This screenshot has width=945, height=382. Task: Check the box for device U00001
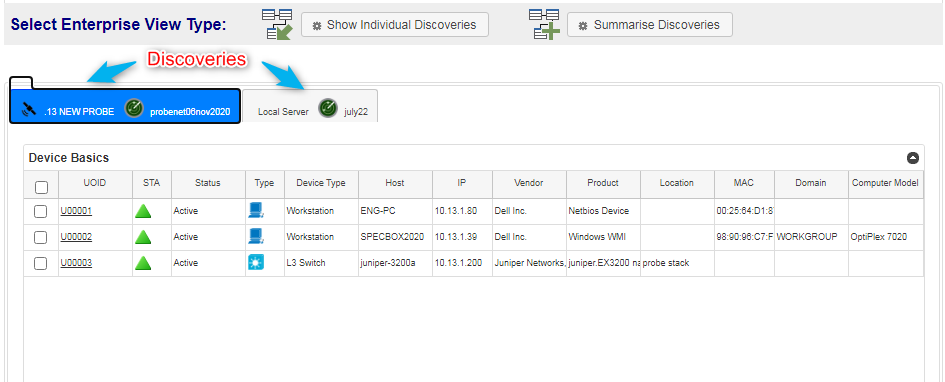[40, 211]
